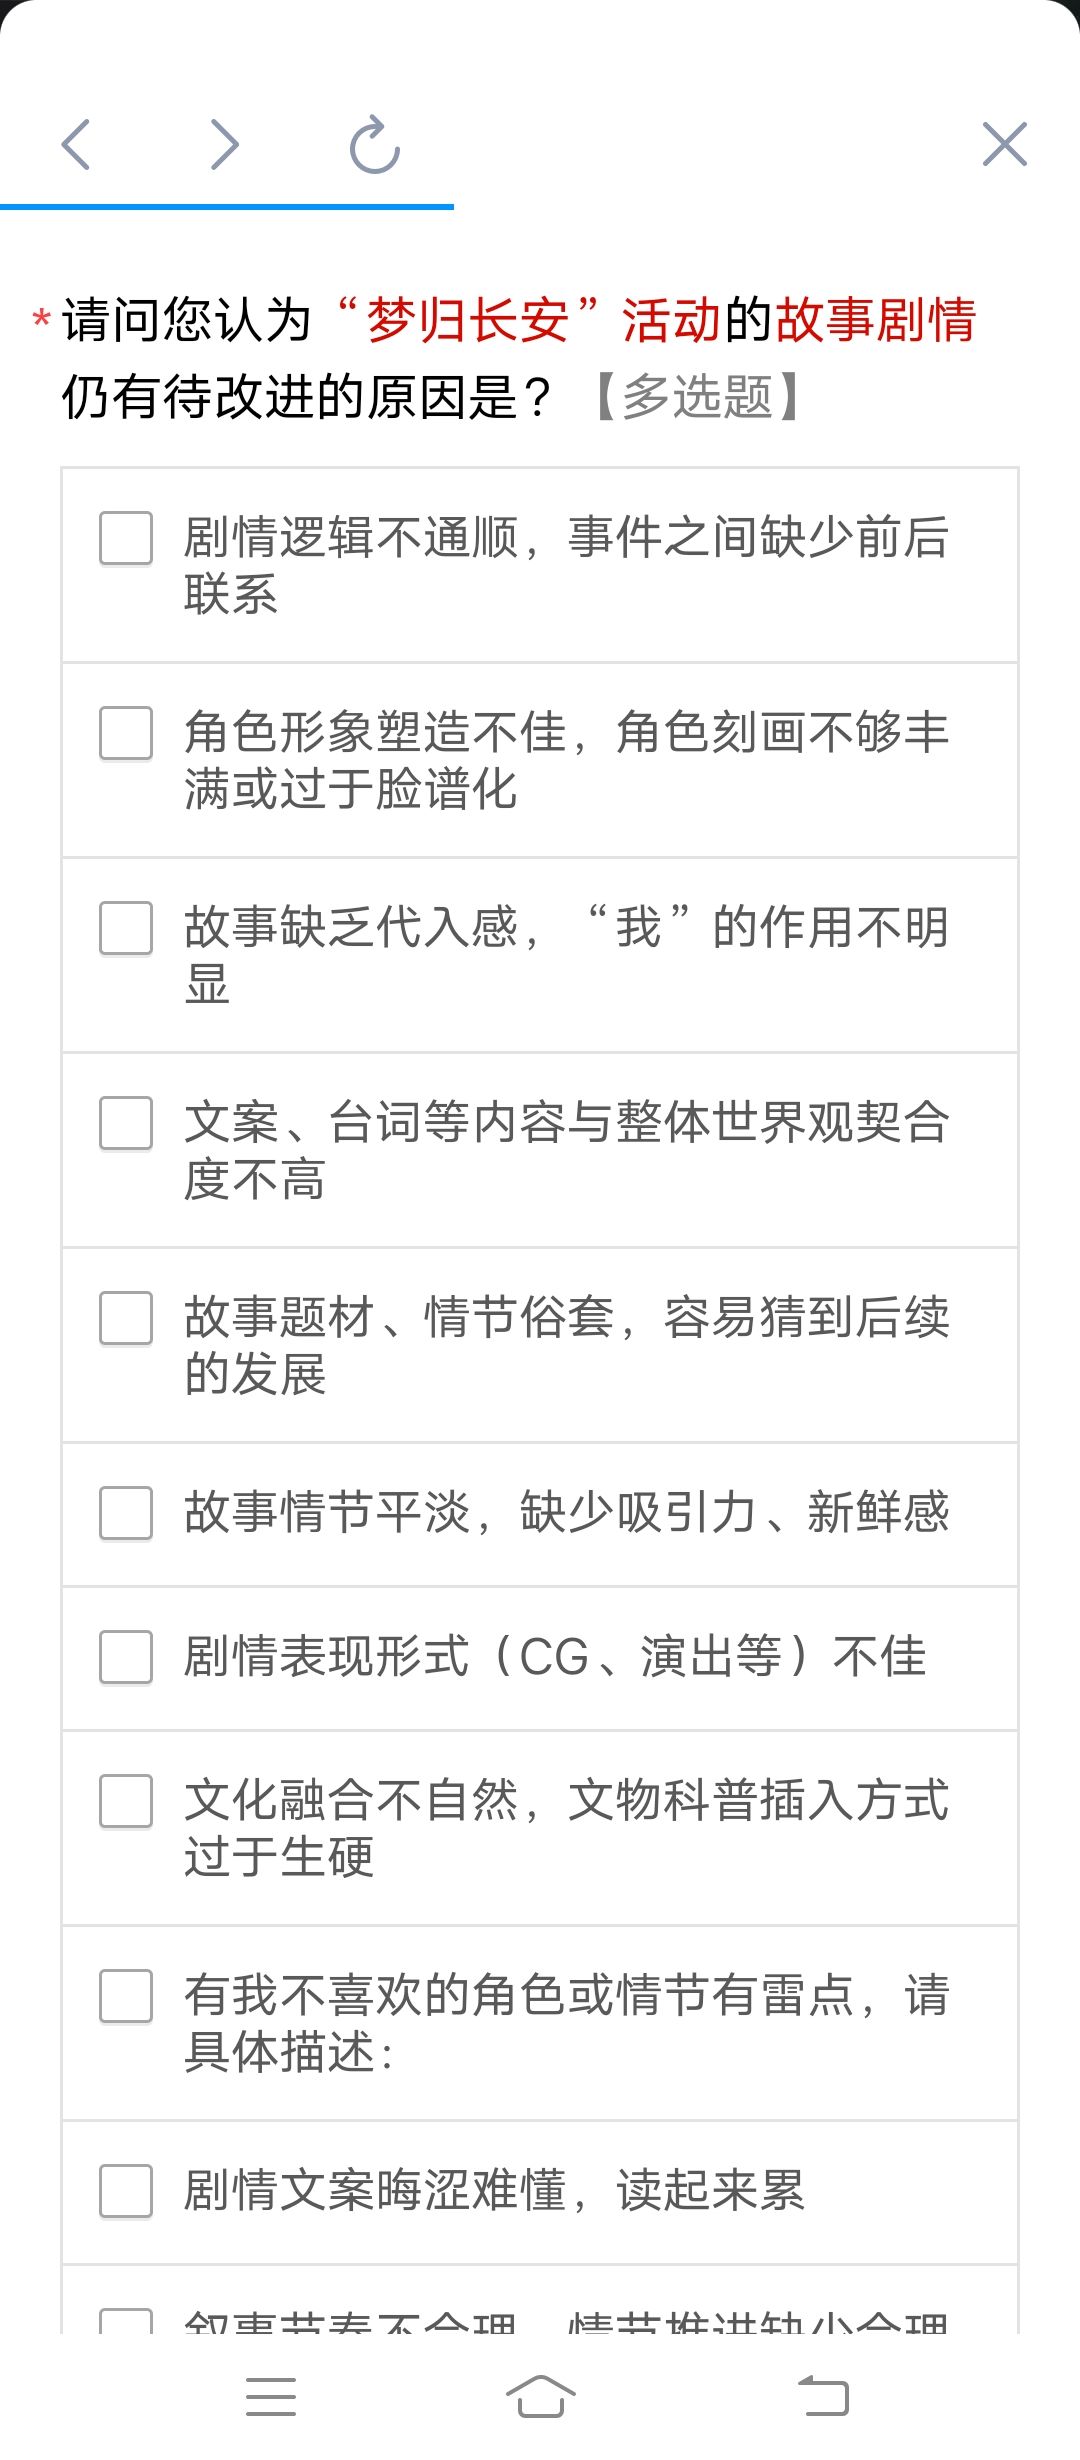Go to the Android home screen
This screenshot has height=2460, width=1080.
540,2396
